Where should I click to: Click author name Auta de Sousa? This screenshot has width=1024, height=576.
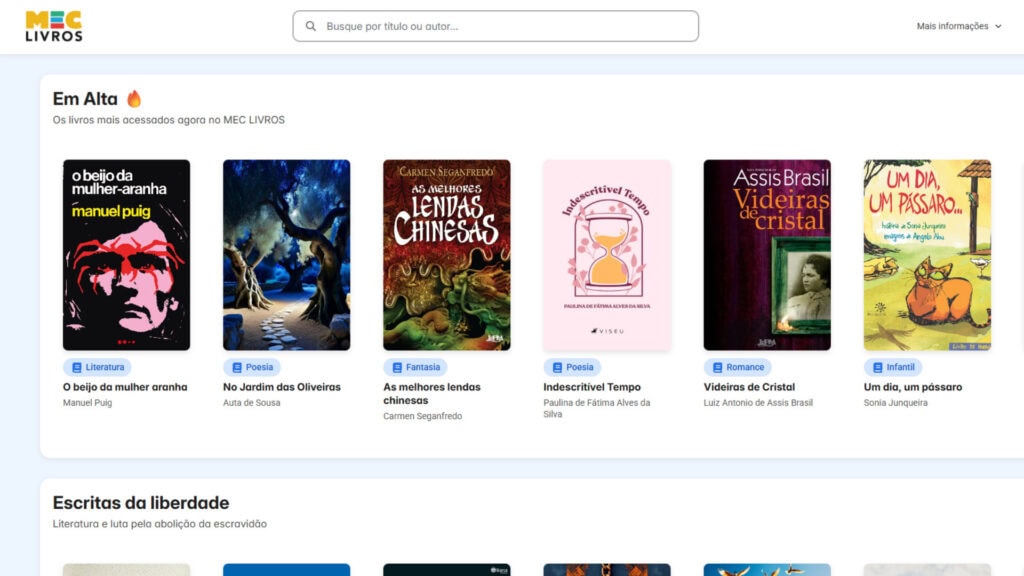click(x=251, y=403)
